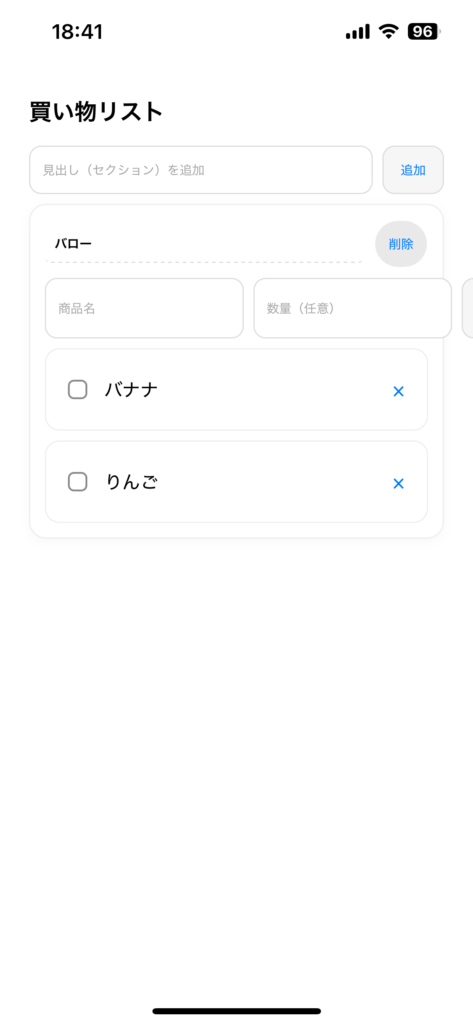Click the 追加 button to add section
Image resolution: width=473 pixels, height=1024 pixels.
coord(413,170)
